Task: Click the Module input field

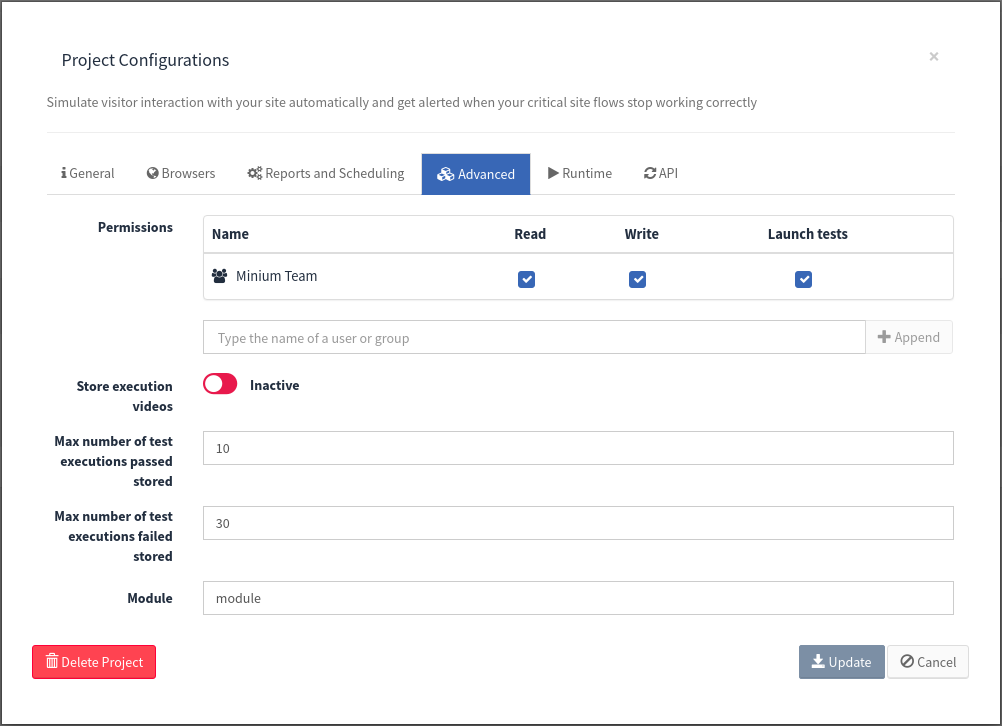Action: tap(578, 598)
